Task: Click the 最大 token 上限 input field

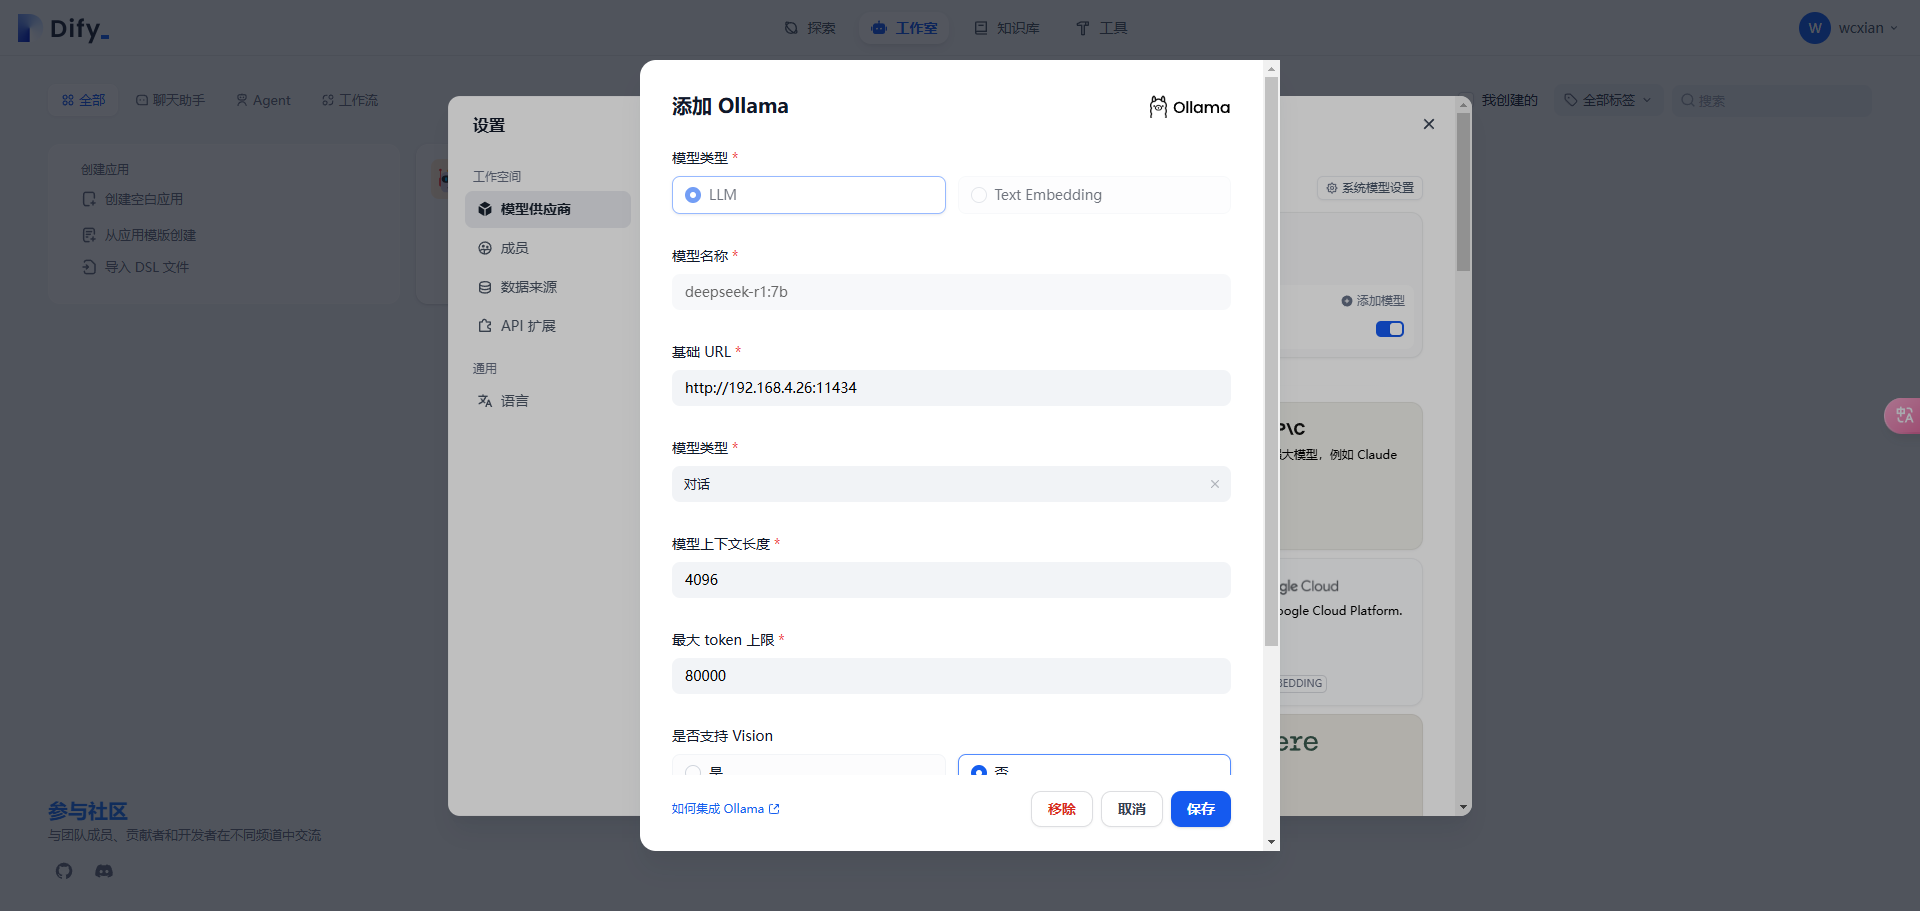Action: [951, 676]
